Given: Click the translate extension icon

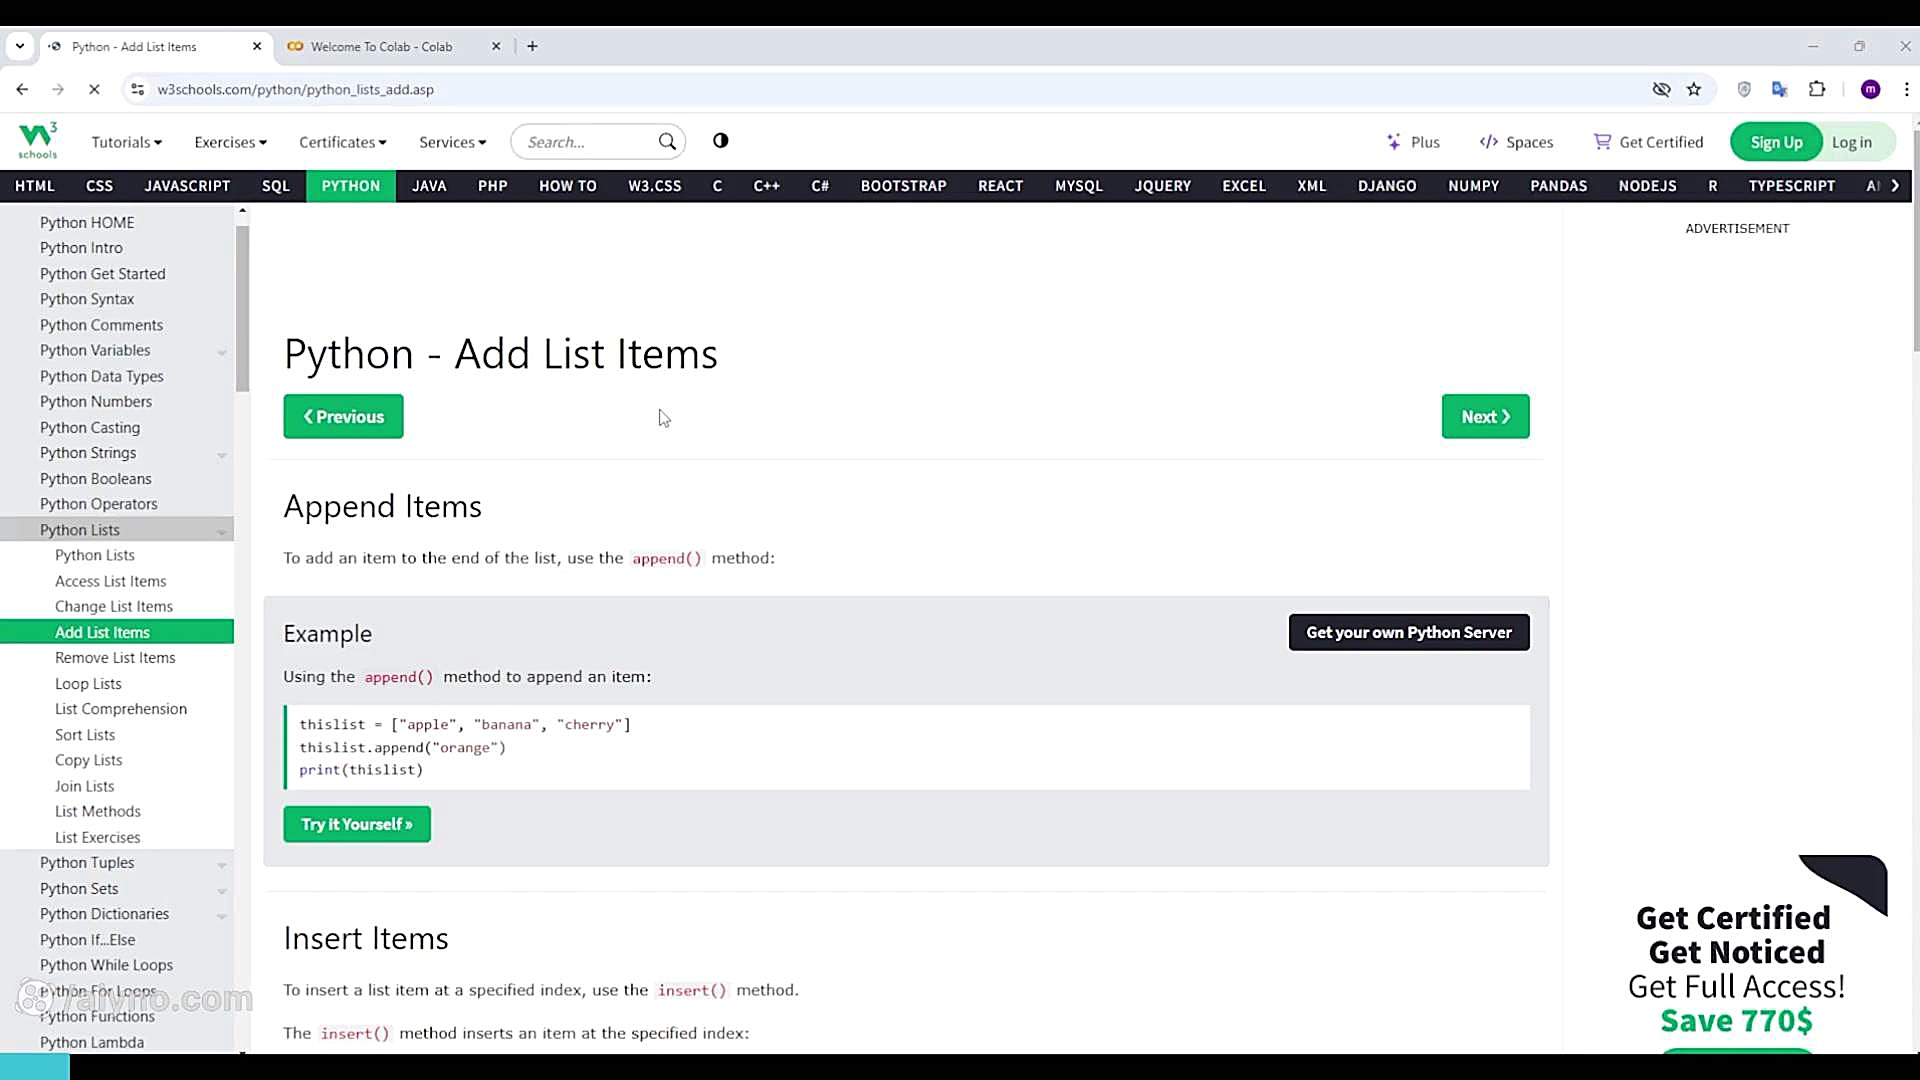Looking at the screenshot, I should tap(1780, 89).
